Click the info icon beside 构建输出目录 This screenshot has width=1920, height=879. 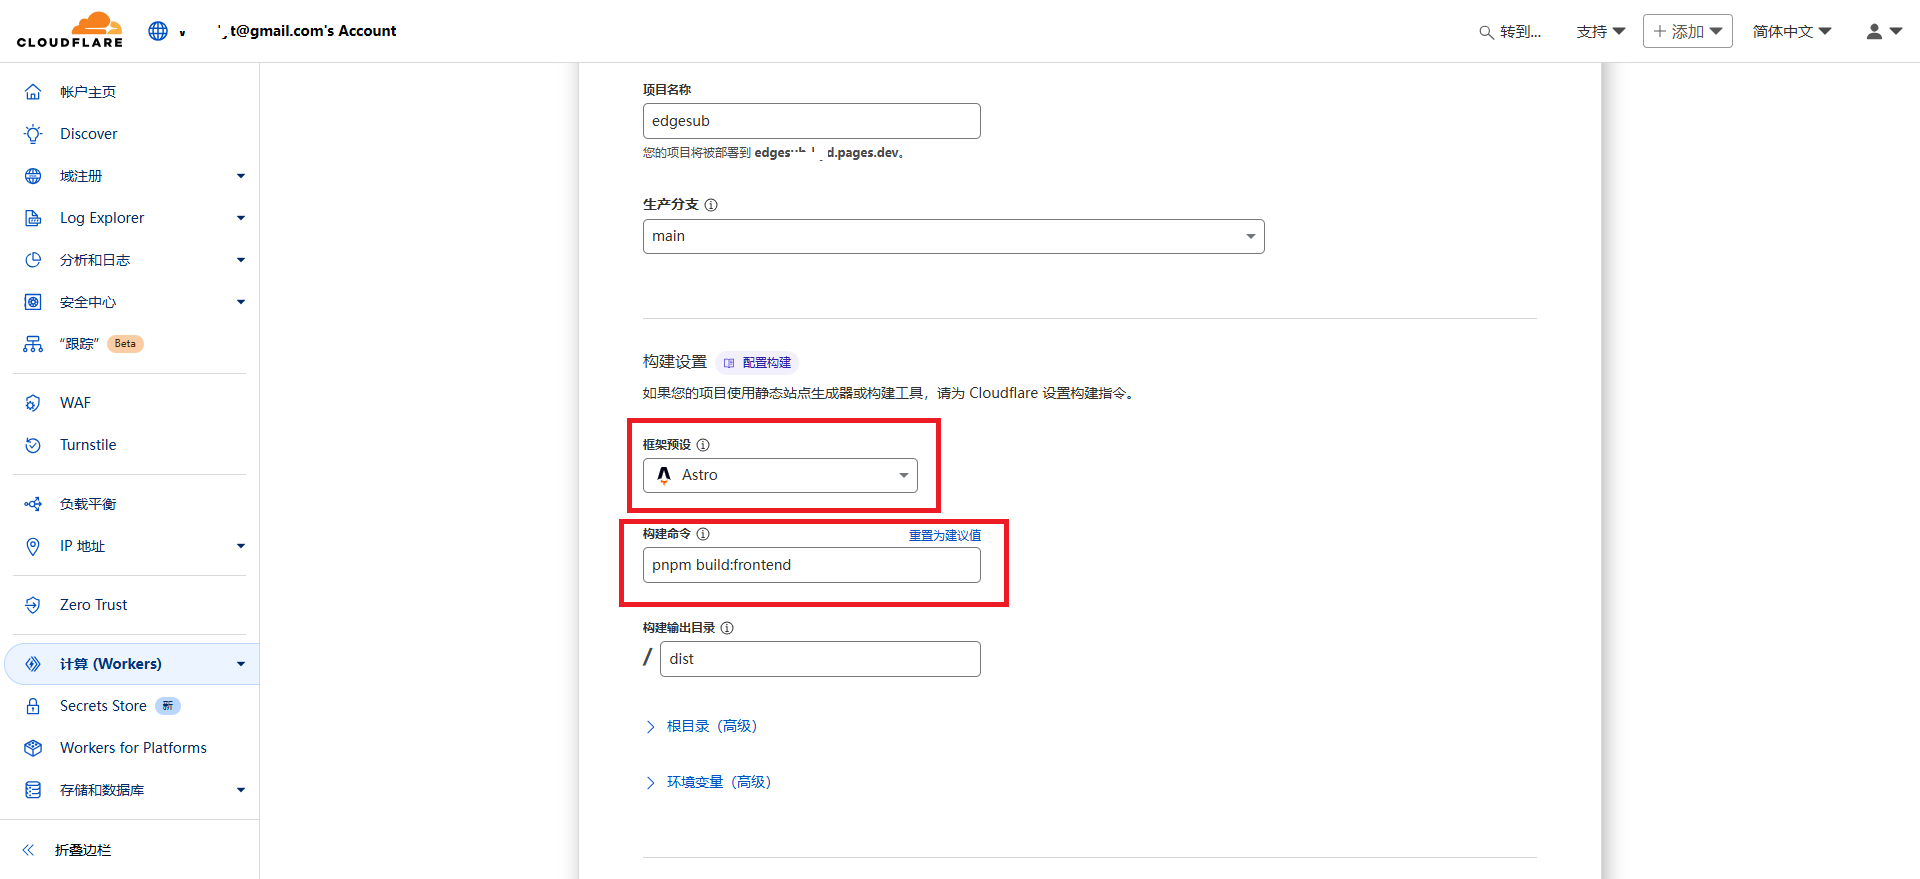(727, 628)
